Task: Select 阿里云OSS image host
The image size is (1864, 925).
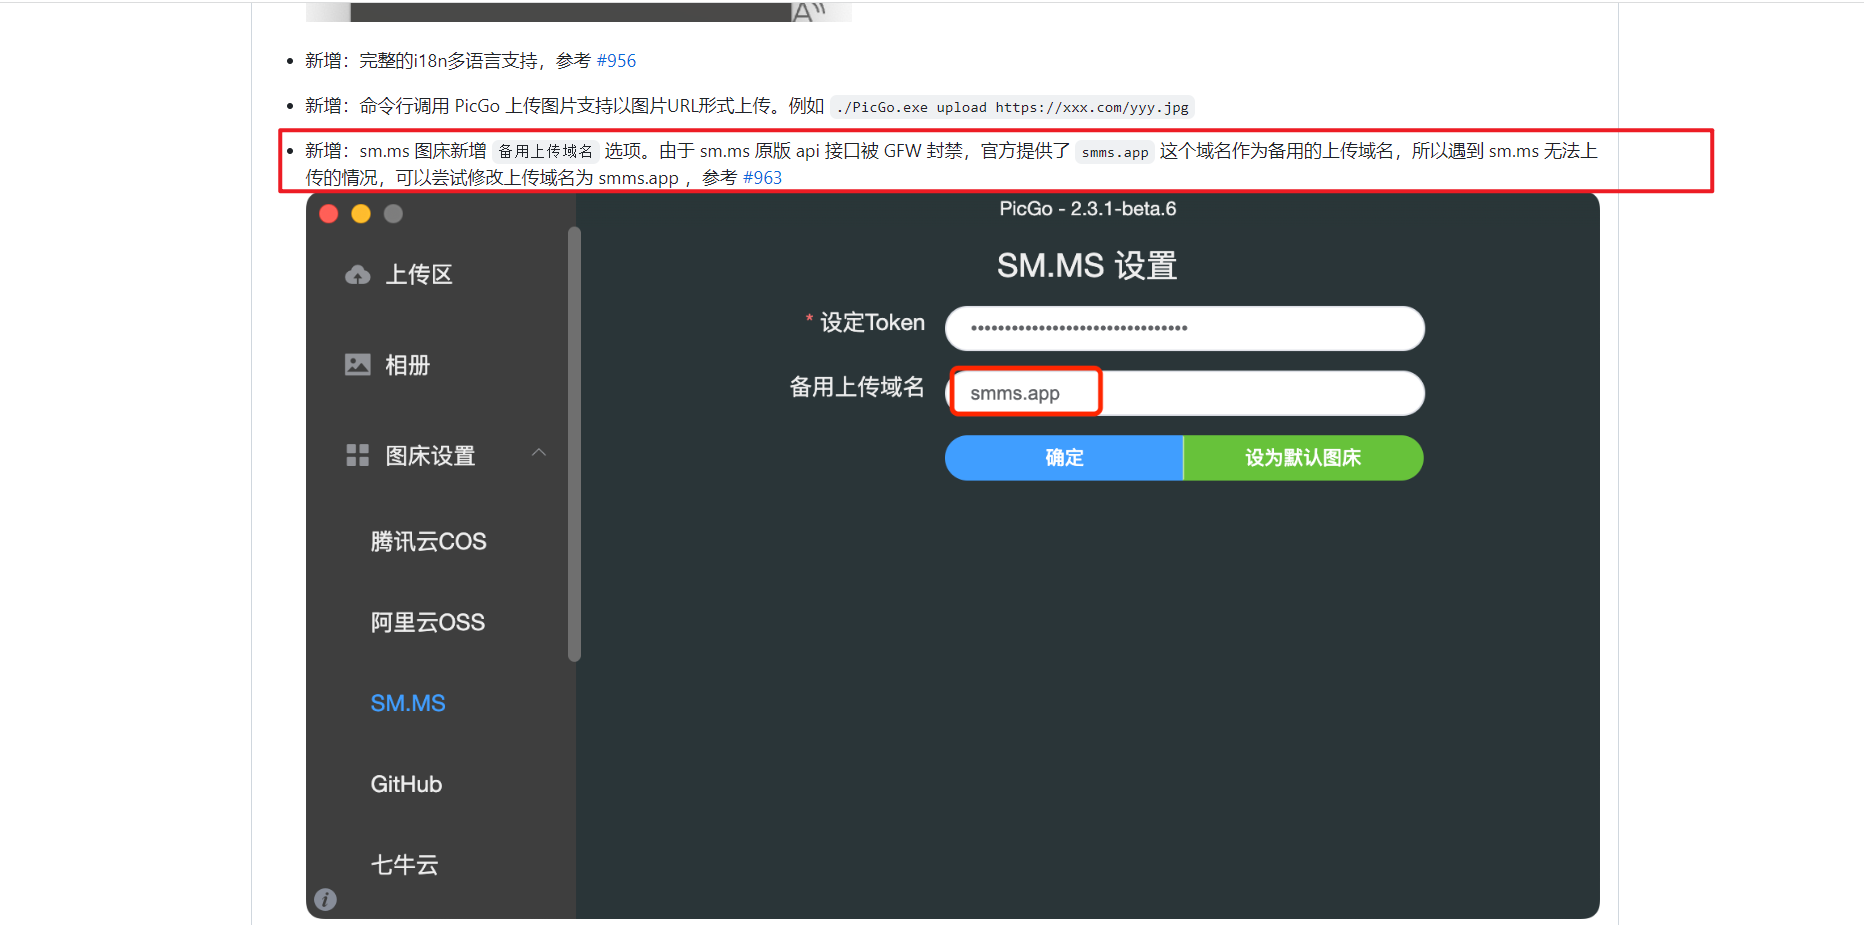Action: tap(428, 623)
